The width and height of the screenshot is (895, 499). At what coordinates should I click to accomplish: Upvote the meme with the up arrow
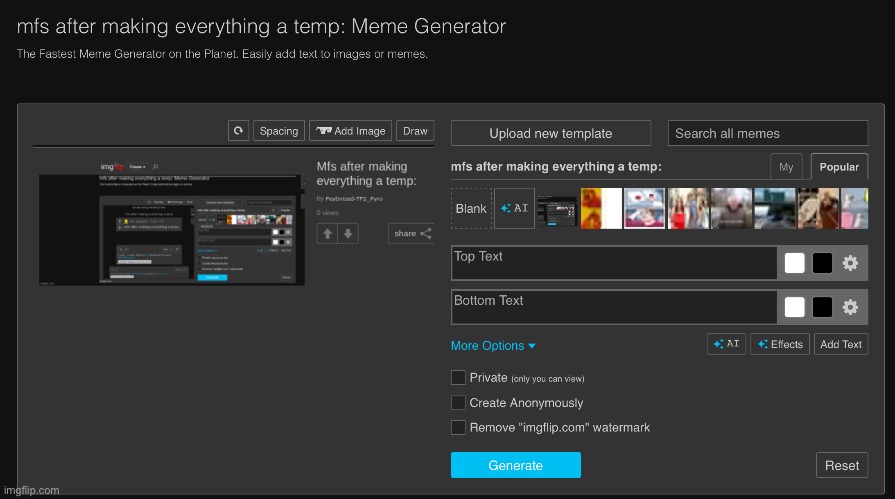pos(327,234)
